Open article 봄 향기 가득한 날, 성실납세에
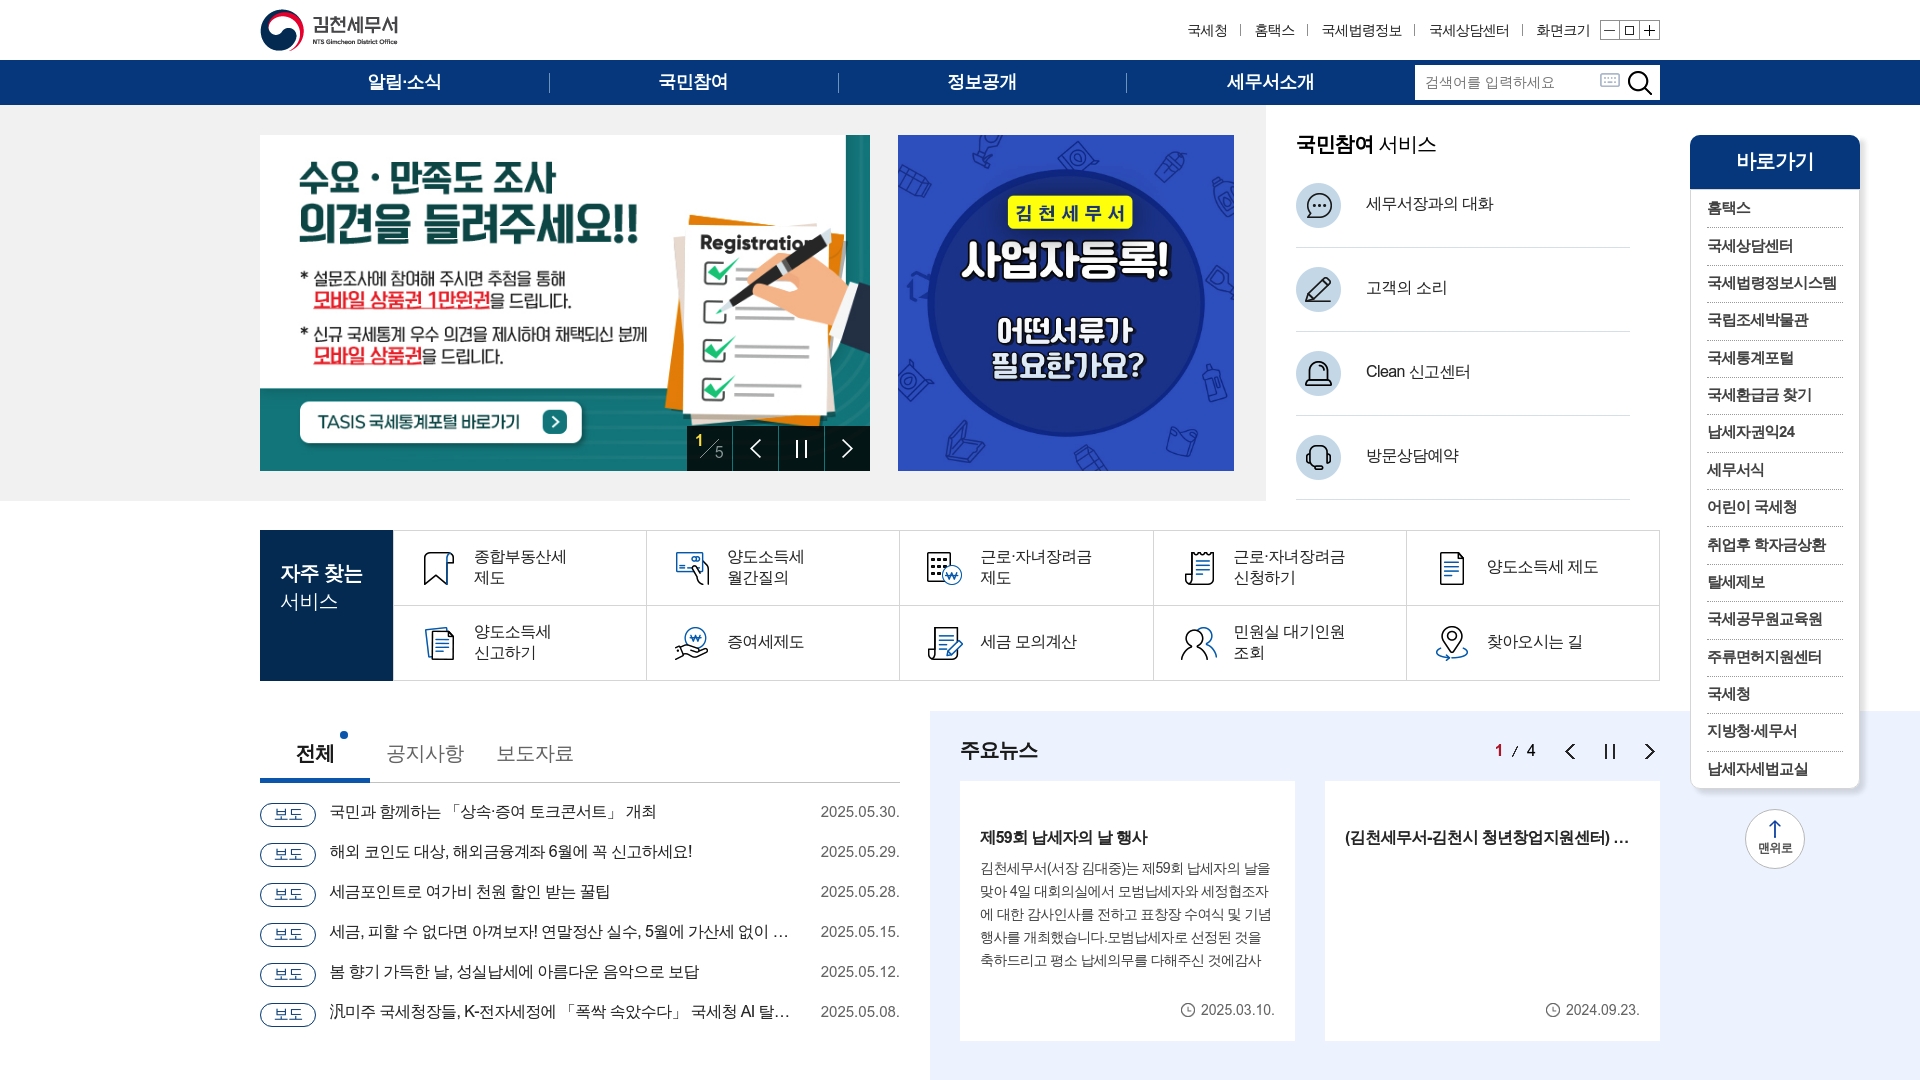This screenshot has height=1080, width=1920. tap(514, 972)
